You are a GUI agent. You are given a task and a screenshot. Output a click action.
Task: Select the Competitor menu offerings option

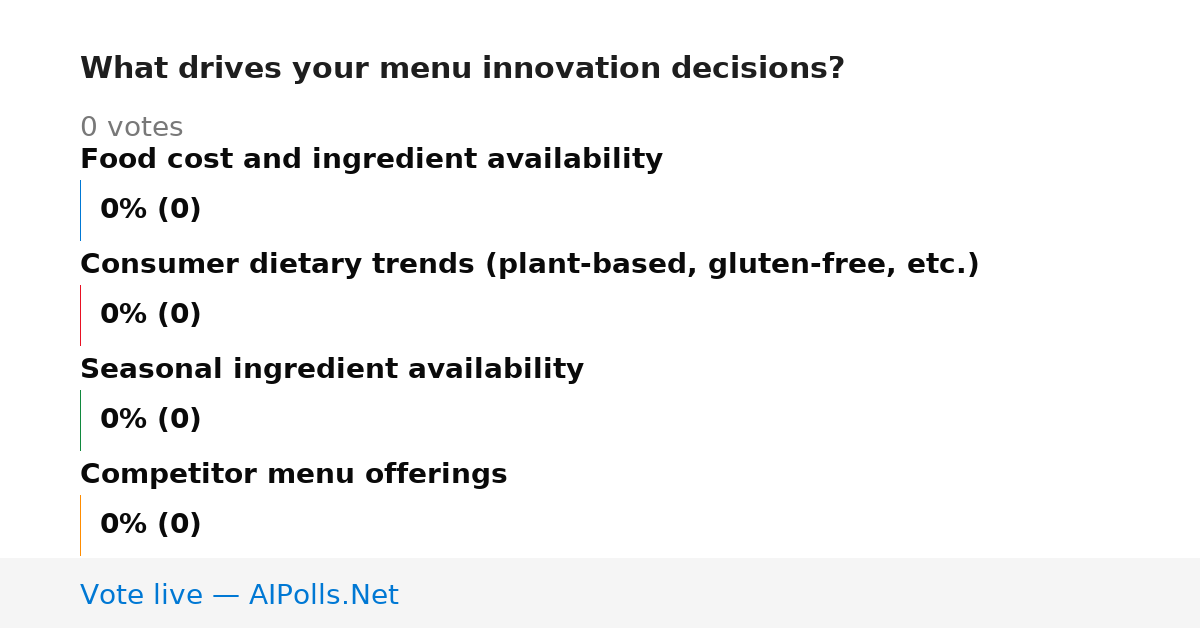(x=294, y=475)
